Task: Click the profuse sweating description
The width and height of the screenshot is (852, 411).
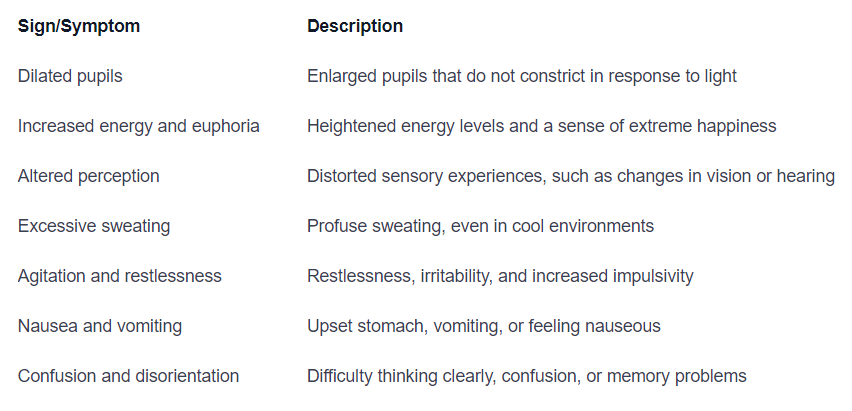Action: point(480,226)
